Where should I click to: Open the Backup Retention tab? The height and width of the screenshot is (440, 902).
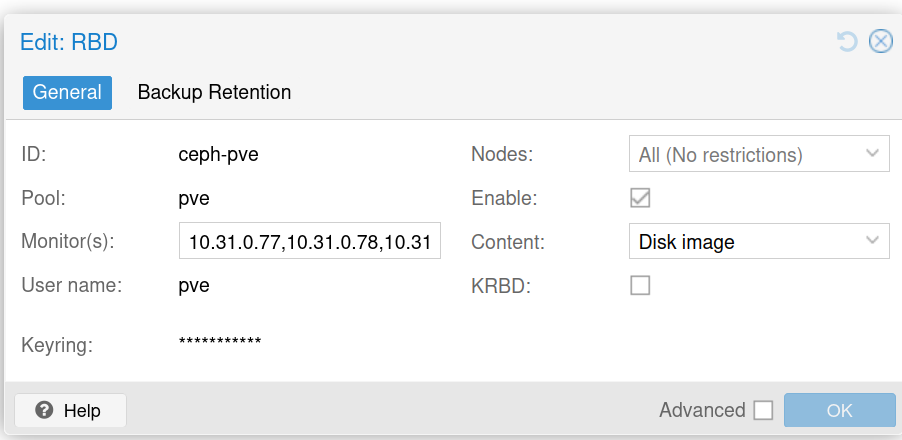[x=214, y=93]
